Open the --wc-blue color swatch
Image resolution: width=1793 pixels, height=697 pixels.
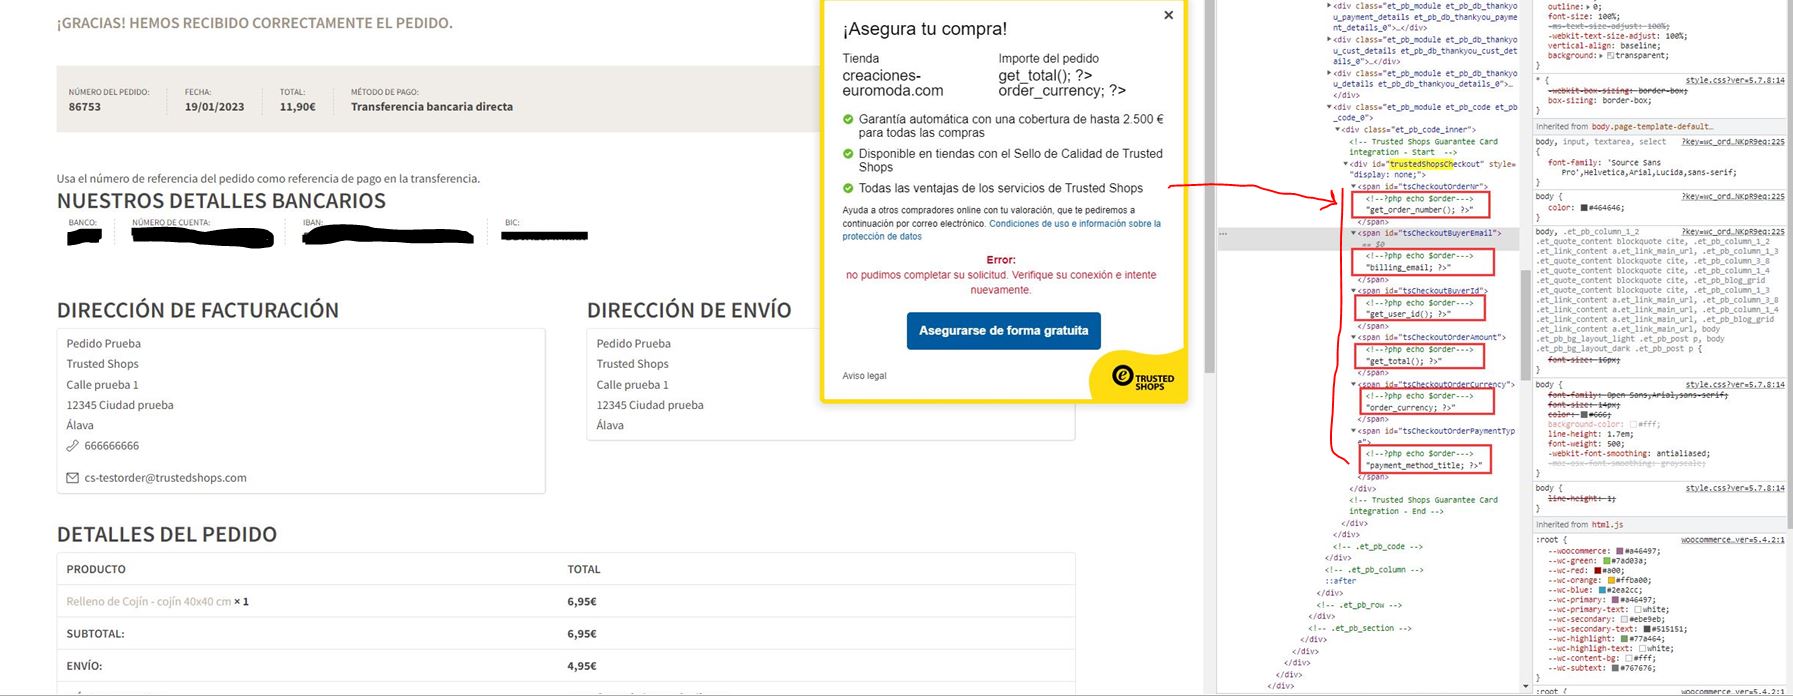pyautogui.click(x=1602, y=590)
